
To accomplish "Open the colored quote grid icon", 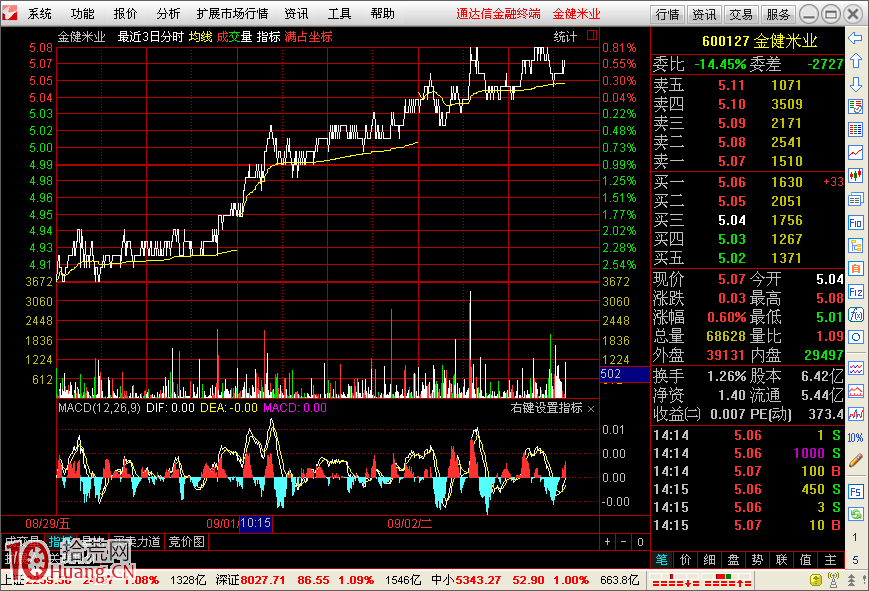I will [855, 130].
